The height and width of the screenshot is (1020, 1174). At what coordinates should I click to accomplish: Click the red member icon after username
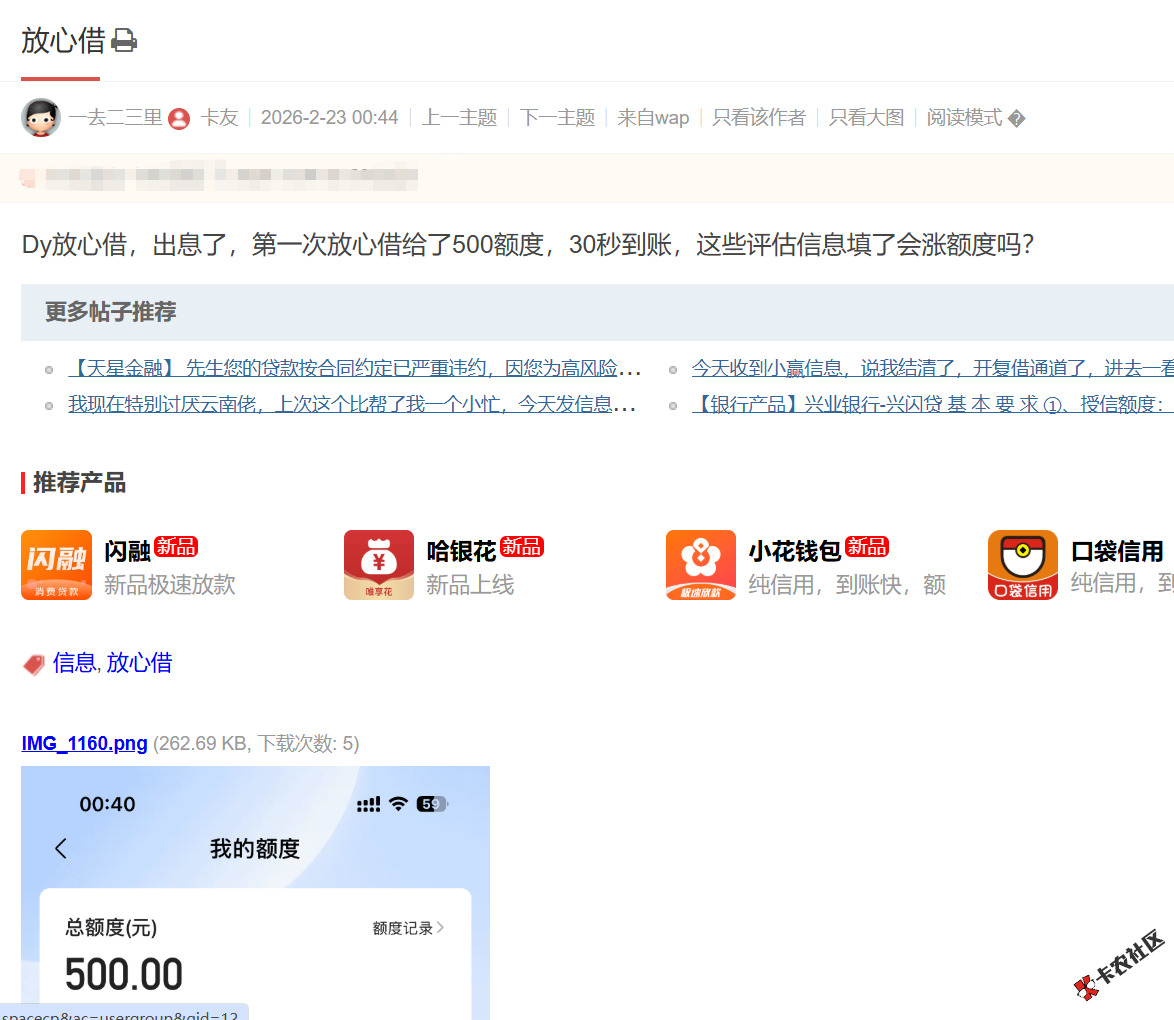click(x=178, y=118)
